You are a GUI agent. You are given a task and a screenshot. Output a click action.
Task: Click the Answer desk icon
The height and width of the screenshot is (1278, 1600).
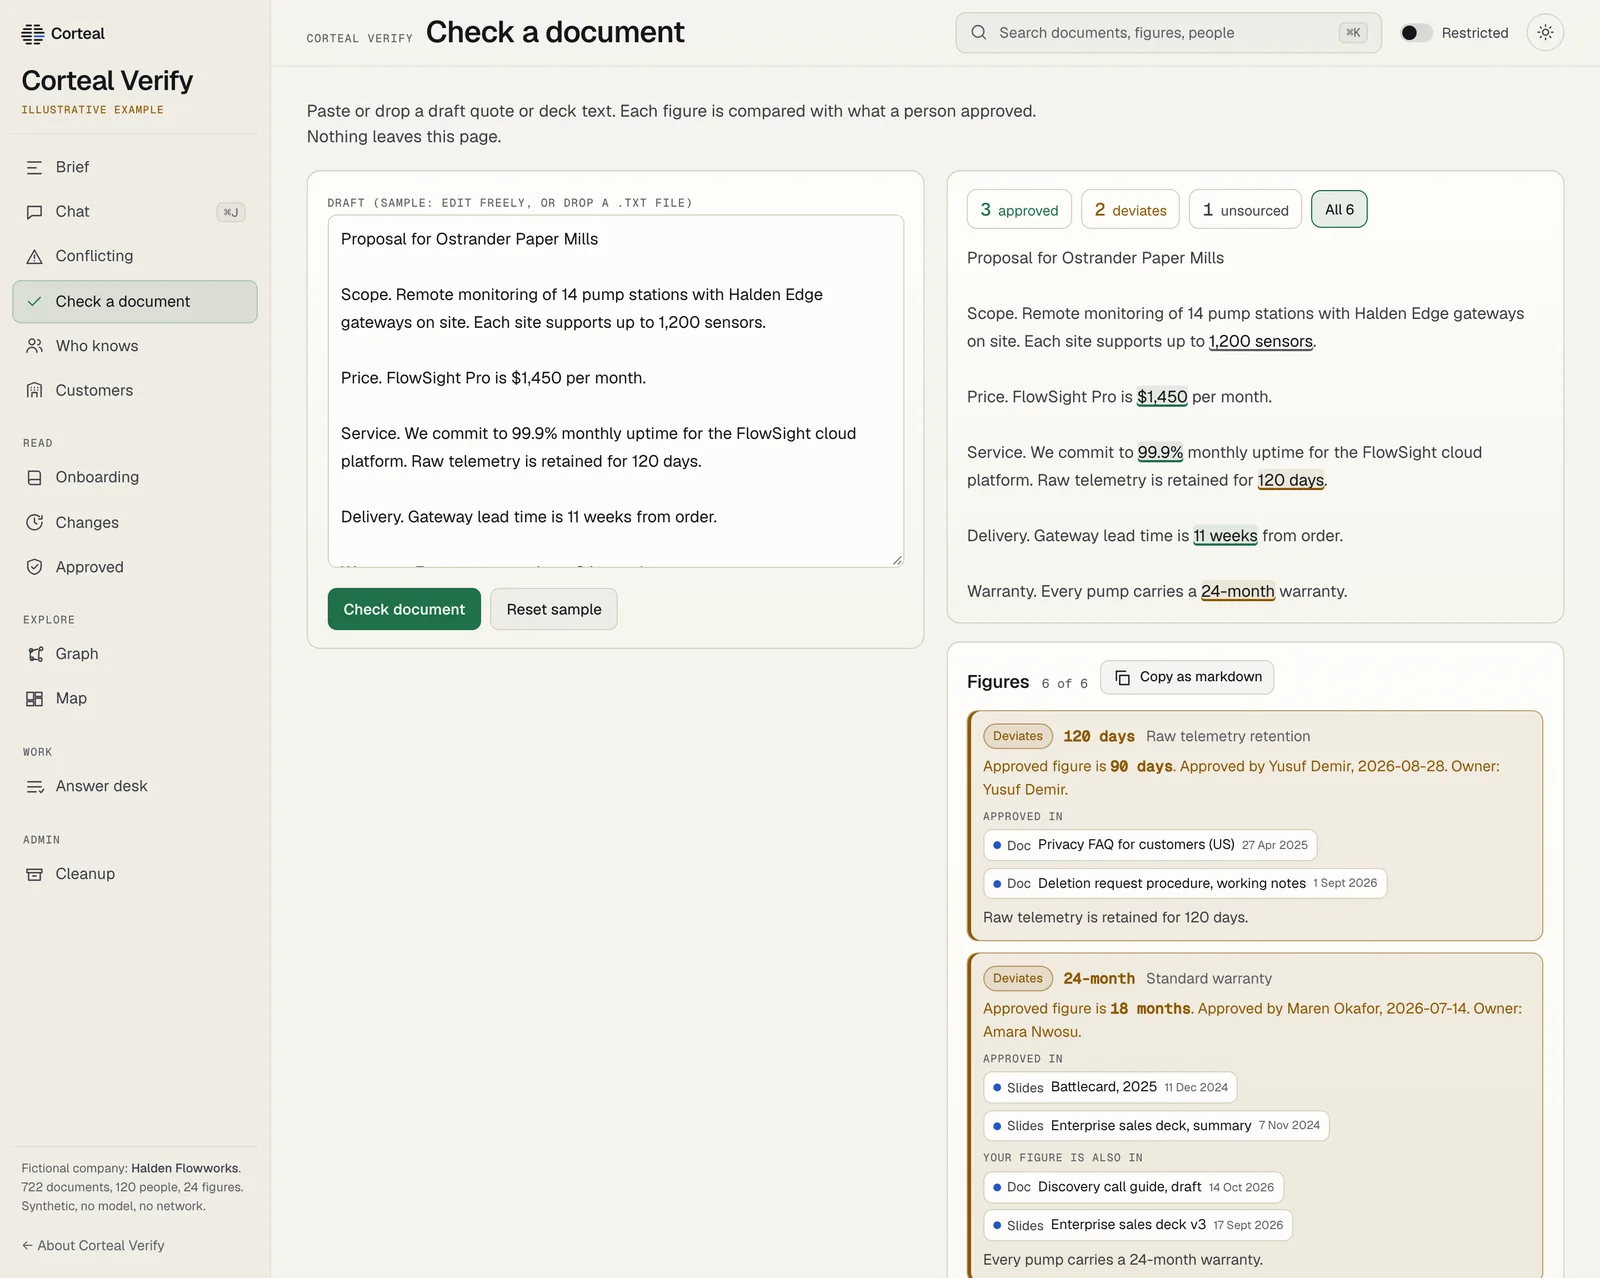coord(34,787)
